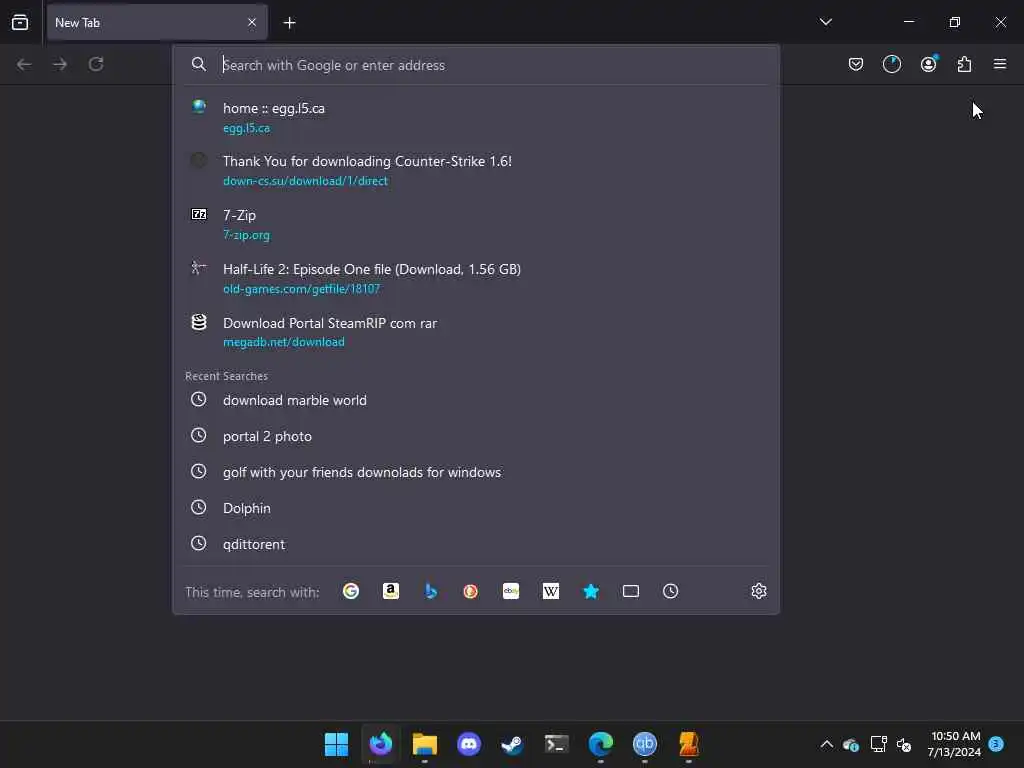Select recent search 'golf with your friends downolads'

[x=476, y=472]
